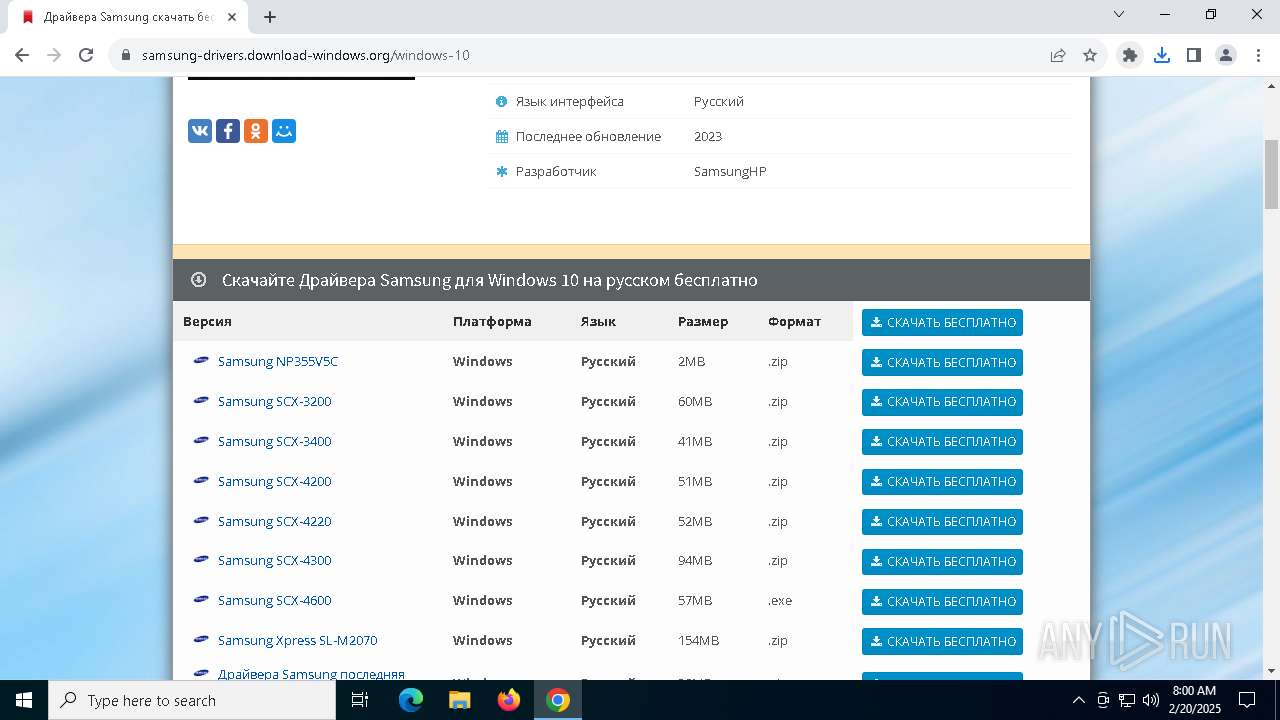The height and width of the screenshot is (720, 1280).
Task: Click .exe format cell
Action: click(780, 600)
